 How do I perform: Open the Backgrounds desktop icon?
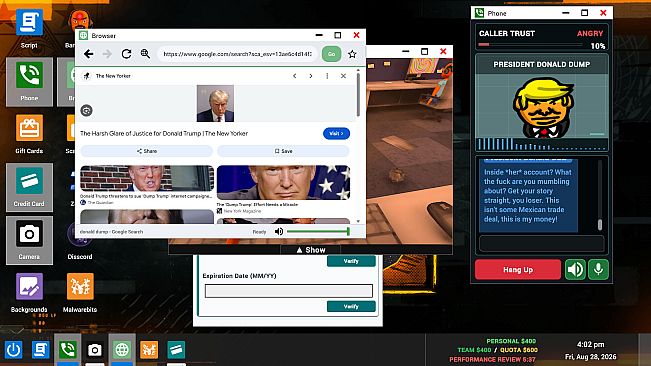point(29,293)
